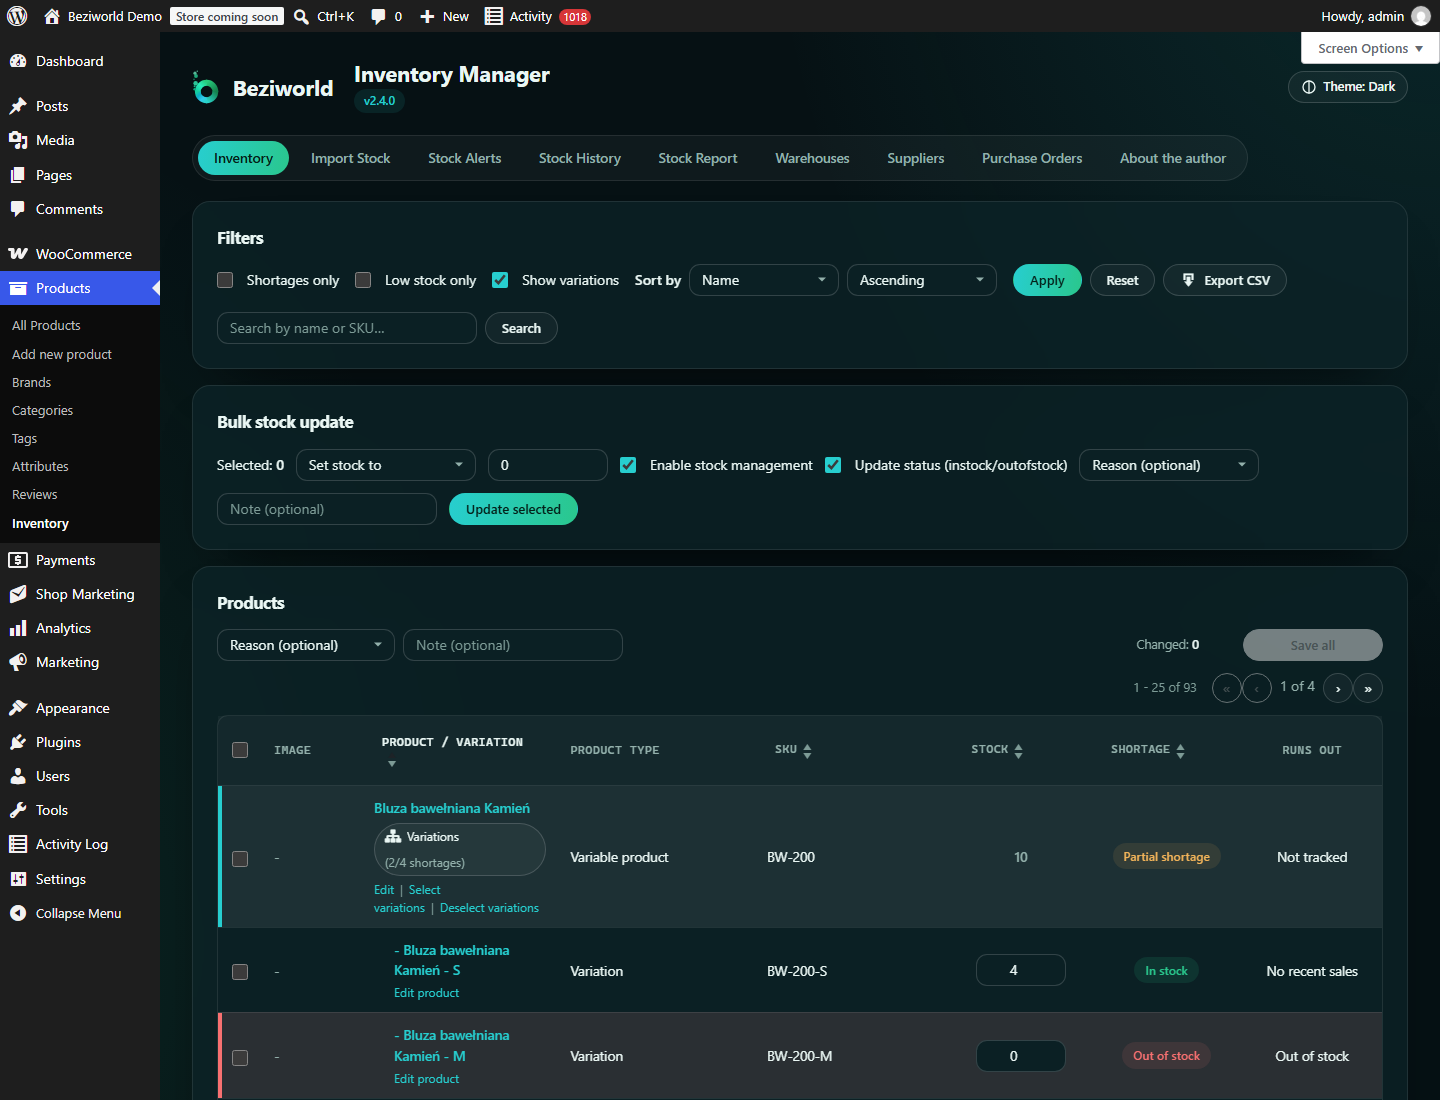The height and width of the screenshot is (1100, 1440).
Task: Enable the Low stock only checkbox
Action: 363,280
